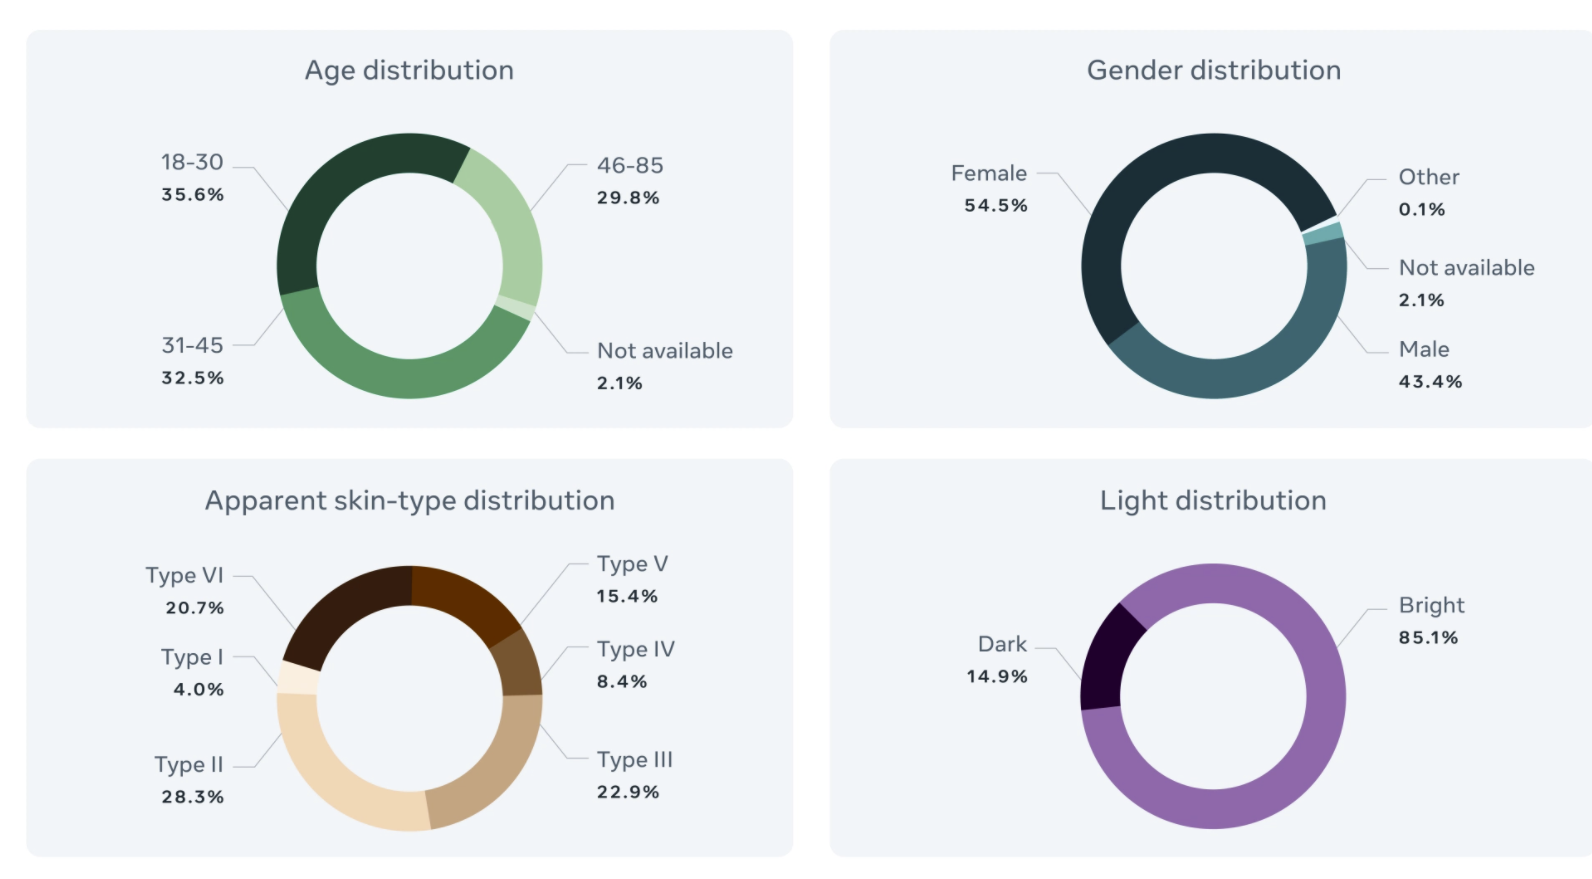Select the Other label in gender chart
This screenshot has width=1592, height=879.
[1428, 177]
